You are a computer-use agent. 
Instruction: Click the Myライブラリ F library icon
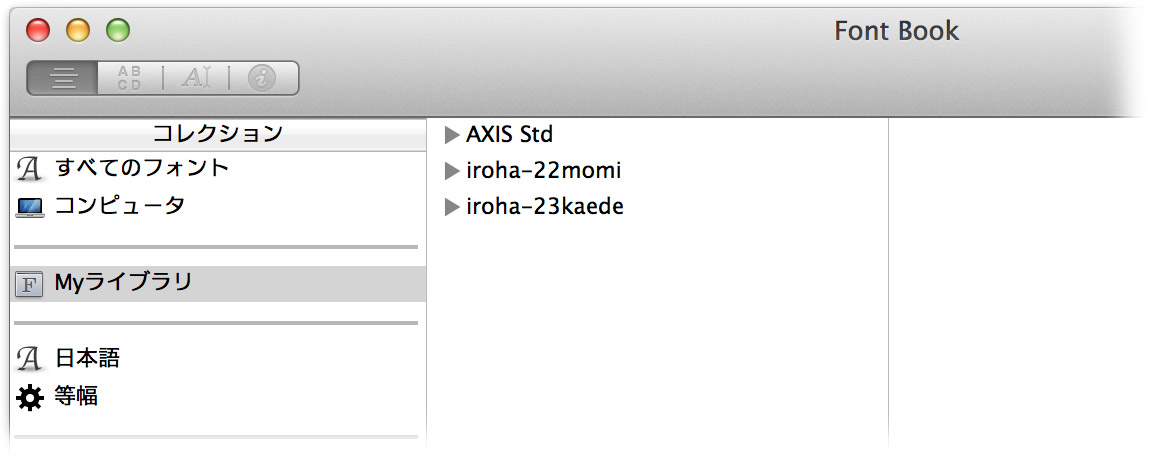[x=29, y=285]
